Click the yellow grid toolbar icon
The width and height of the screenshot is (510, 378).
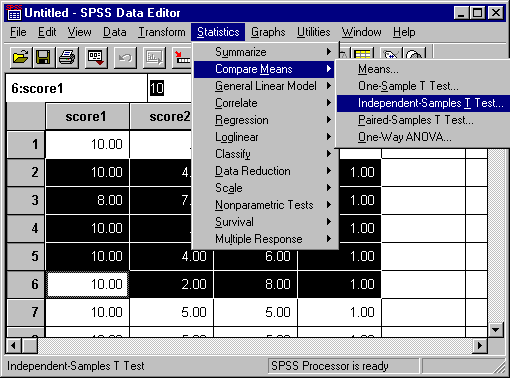[x=363, y=53]
